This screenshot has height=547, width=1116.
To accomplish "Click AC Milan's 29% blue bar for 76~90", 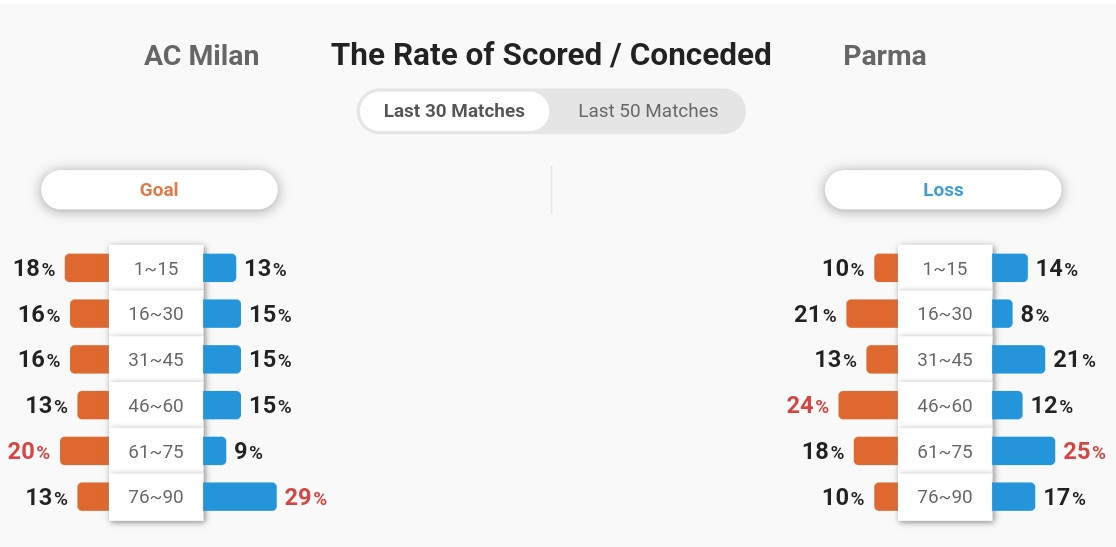I will coord(240,496).
